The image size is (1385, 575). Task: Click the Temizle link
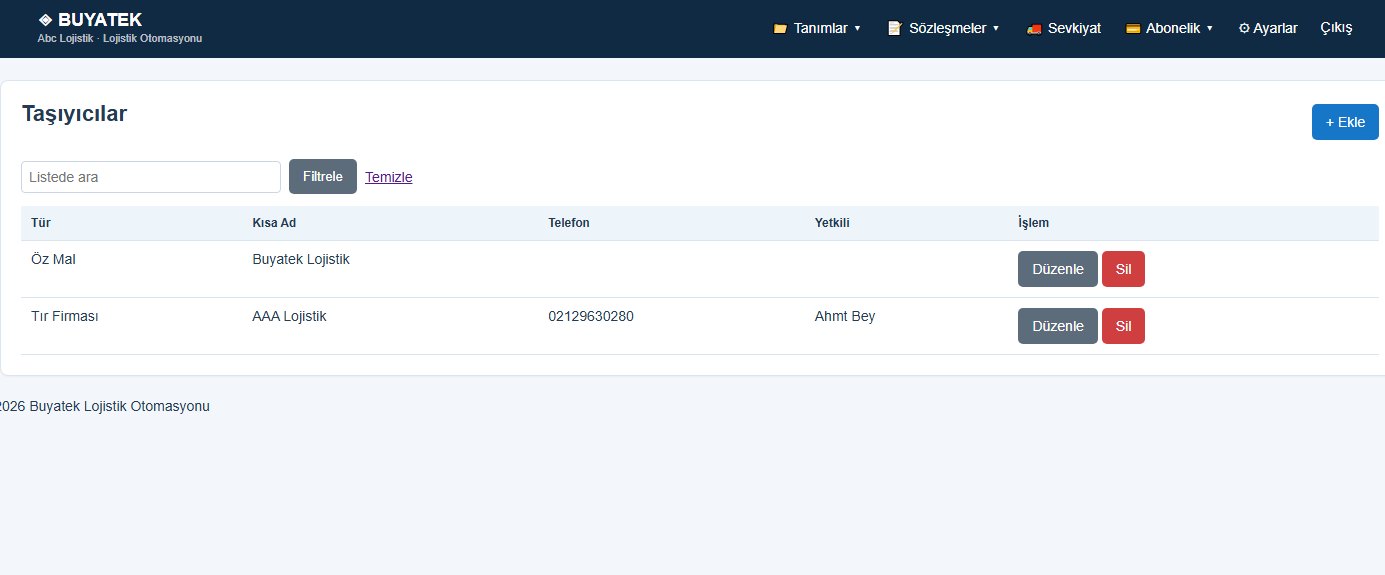(x=389, y=177)
